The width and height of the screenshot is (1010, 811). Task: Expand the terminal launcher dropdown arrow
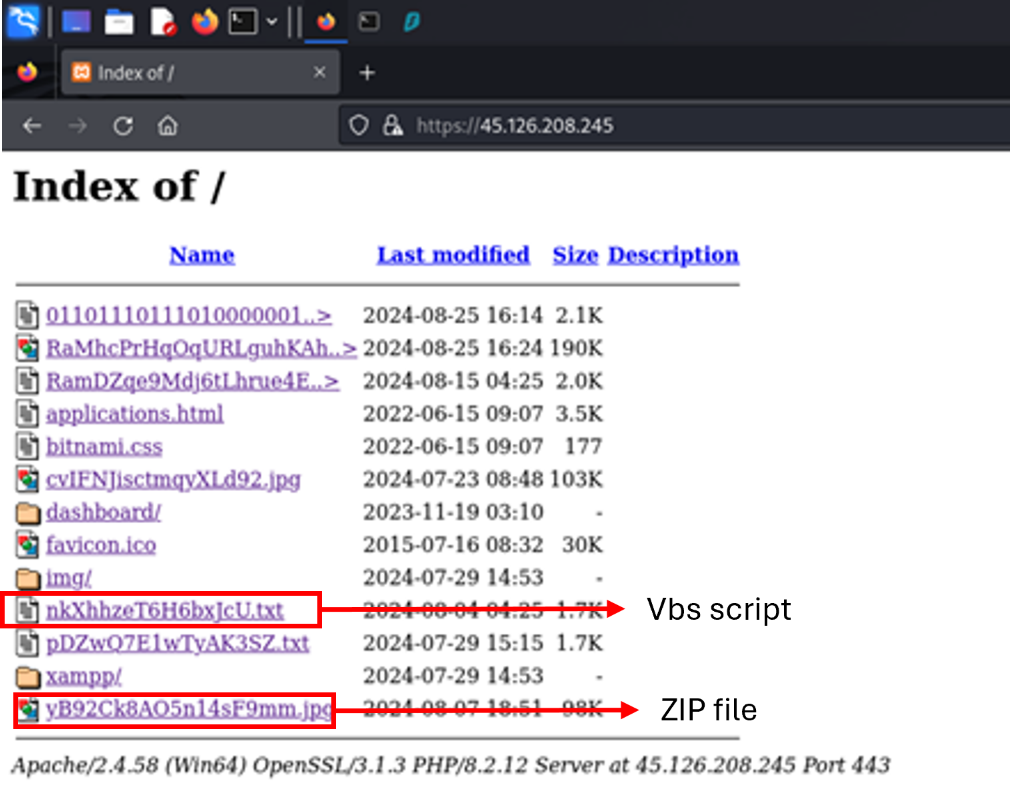271,21
